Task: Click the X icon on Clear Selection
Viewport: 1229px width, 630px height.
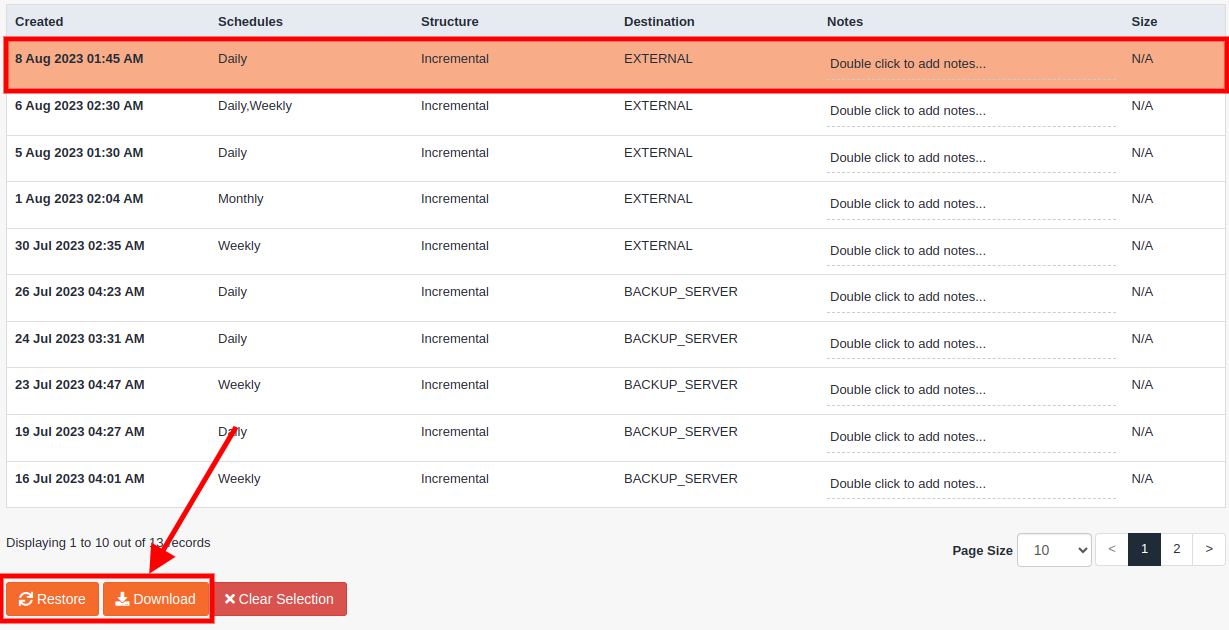Action: pyautogui.click(x=230, y=599)
